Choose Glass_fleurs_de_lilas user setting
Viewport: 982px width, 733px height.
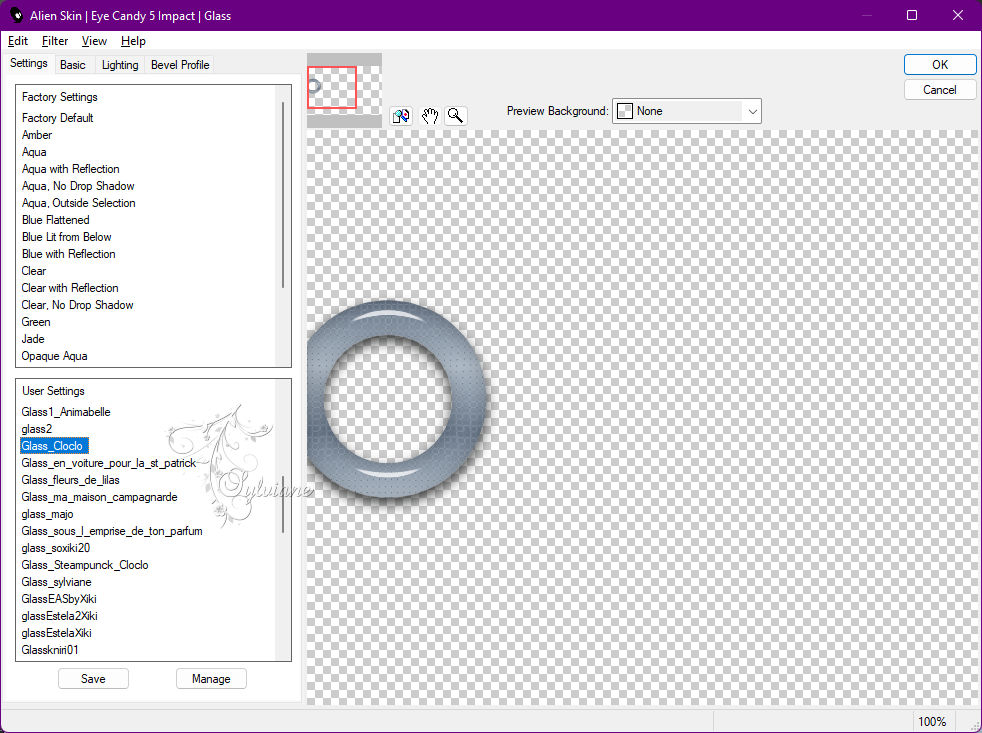click(70, 479)
